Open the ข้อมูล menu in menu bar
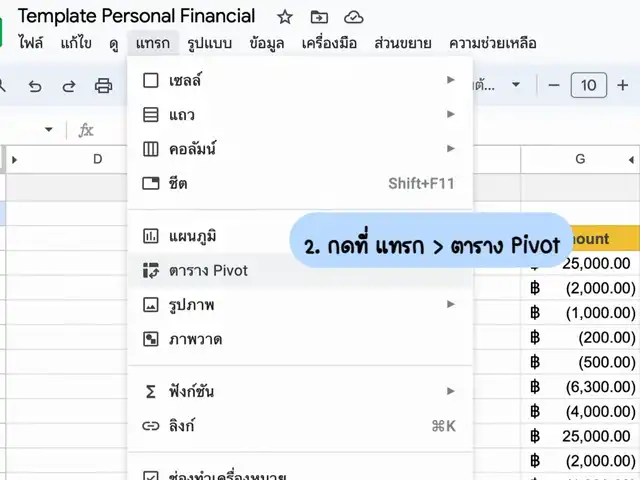This screenshot has height=480, width=640. tap(267, 43)
